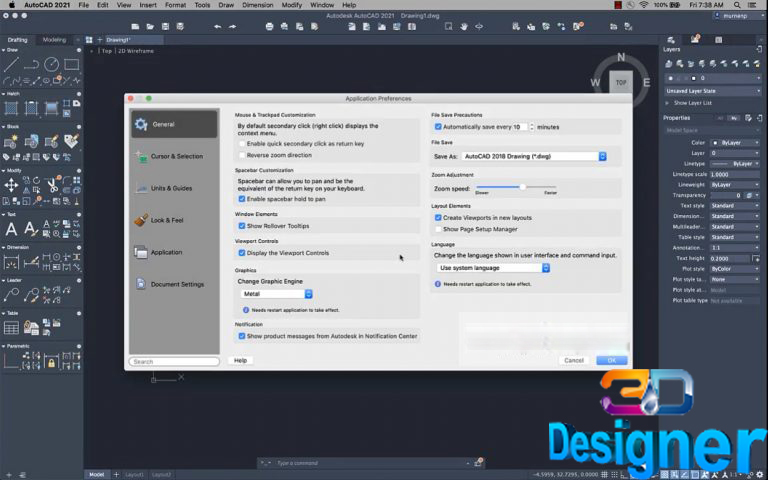Open the Dimension menu in menu bar

(x=258, y=5)
